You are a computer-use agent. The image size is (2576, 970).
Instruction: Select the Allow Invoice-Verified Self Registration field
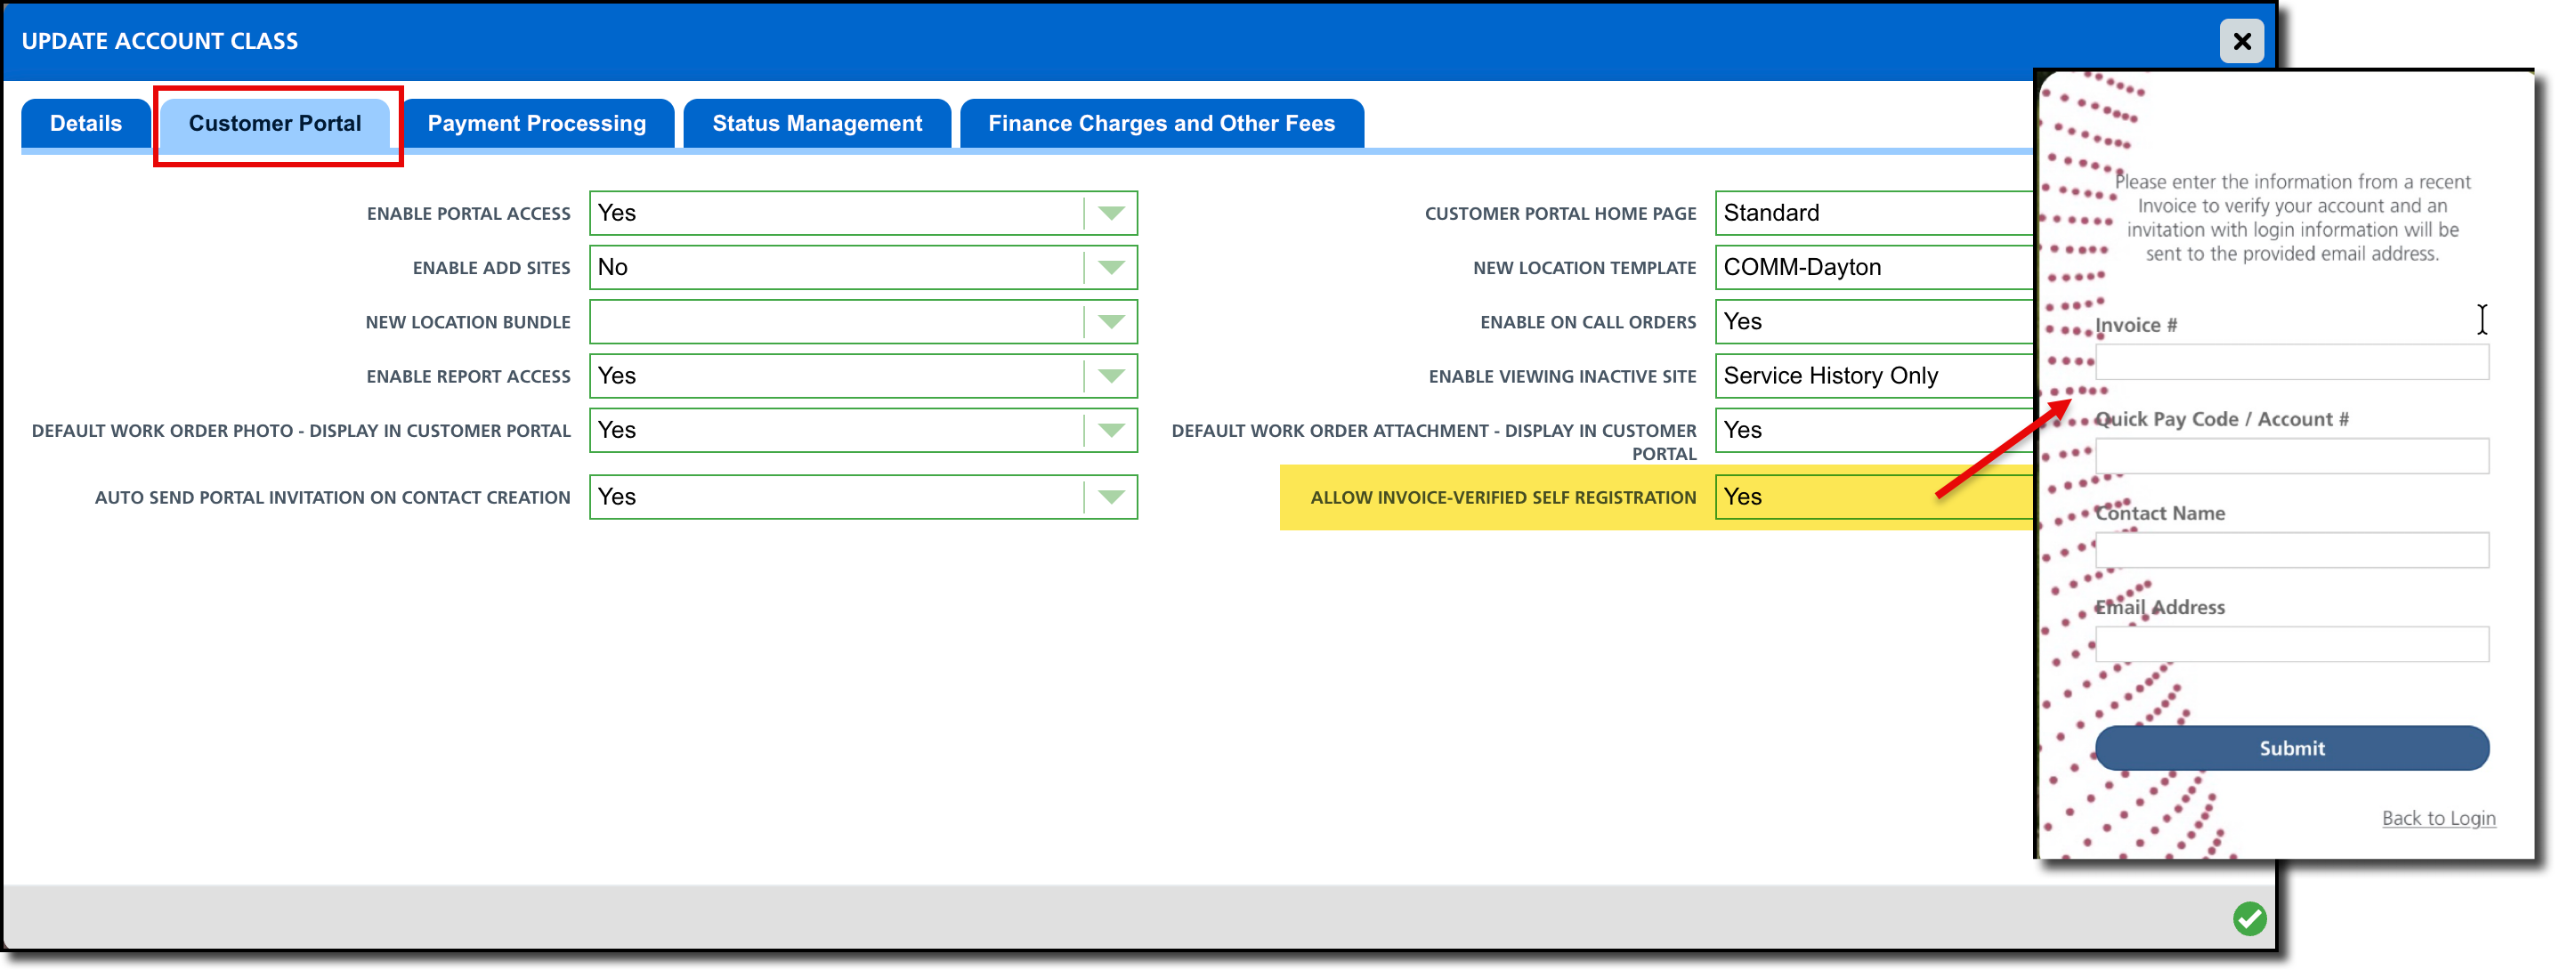(x=1872, y=497)
